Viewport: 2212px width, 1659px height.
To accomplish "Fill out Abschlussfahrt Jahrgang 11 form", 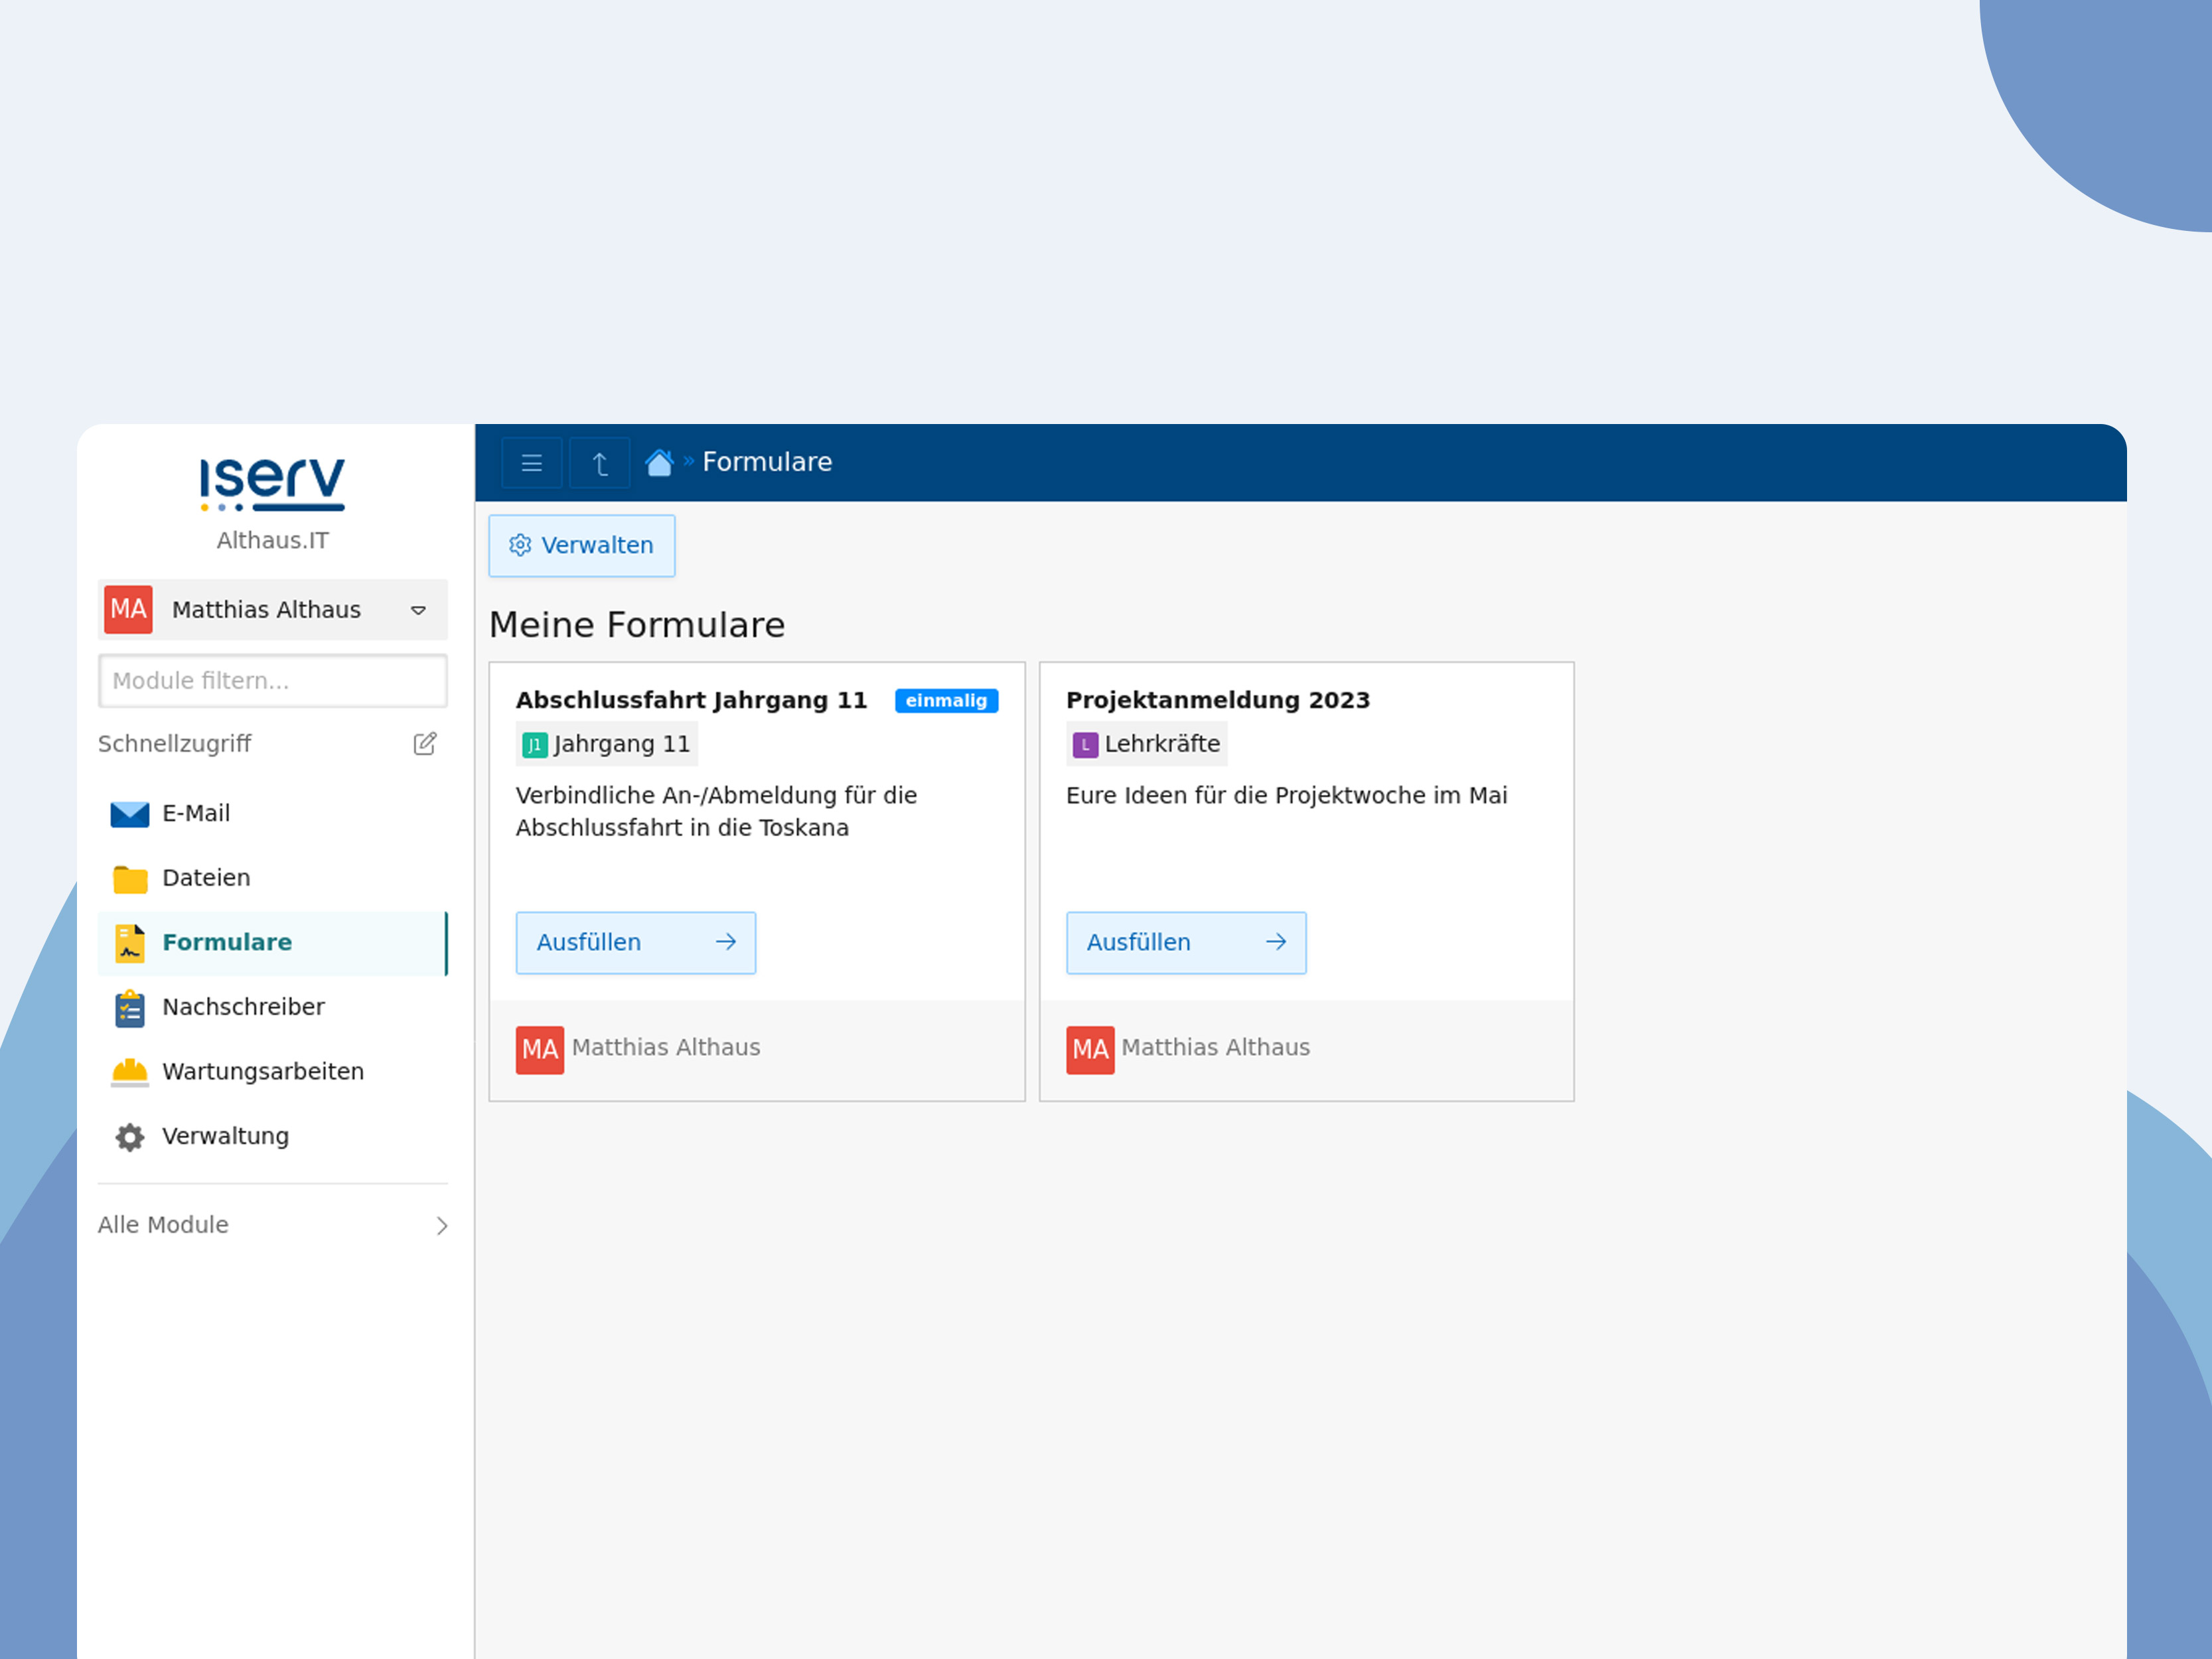I will tap(636, 943).
